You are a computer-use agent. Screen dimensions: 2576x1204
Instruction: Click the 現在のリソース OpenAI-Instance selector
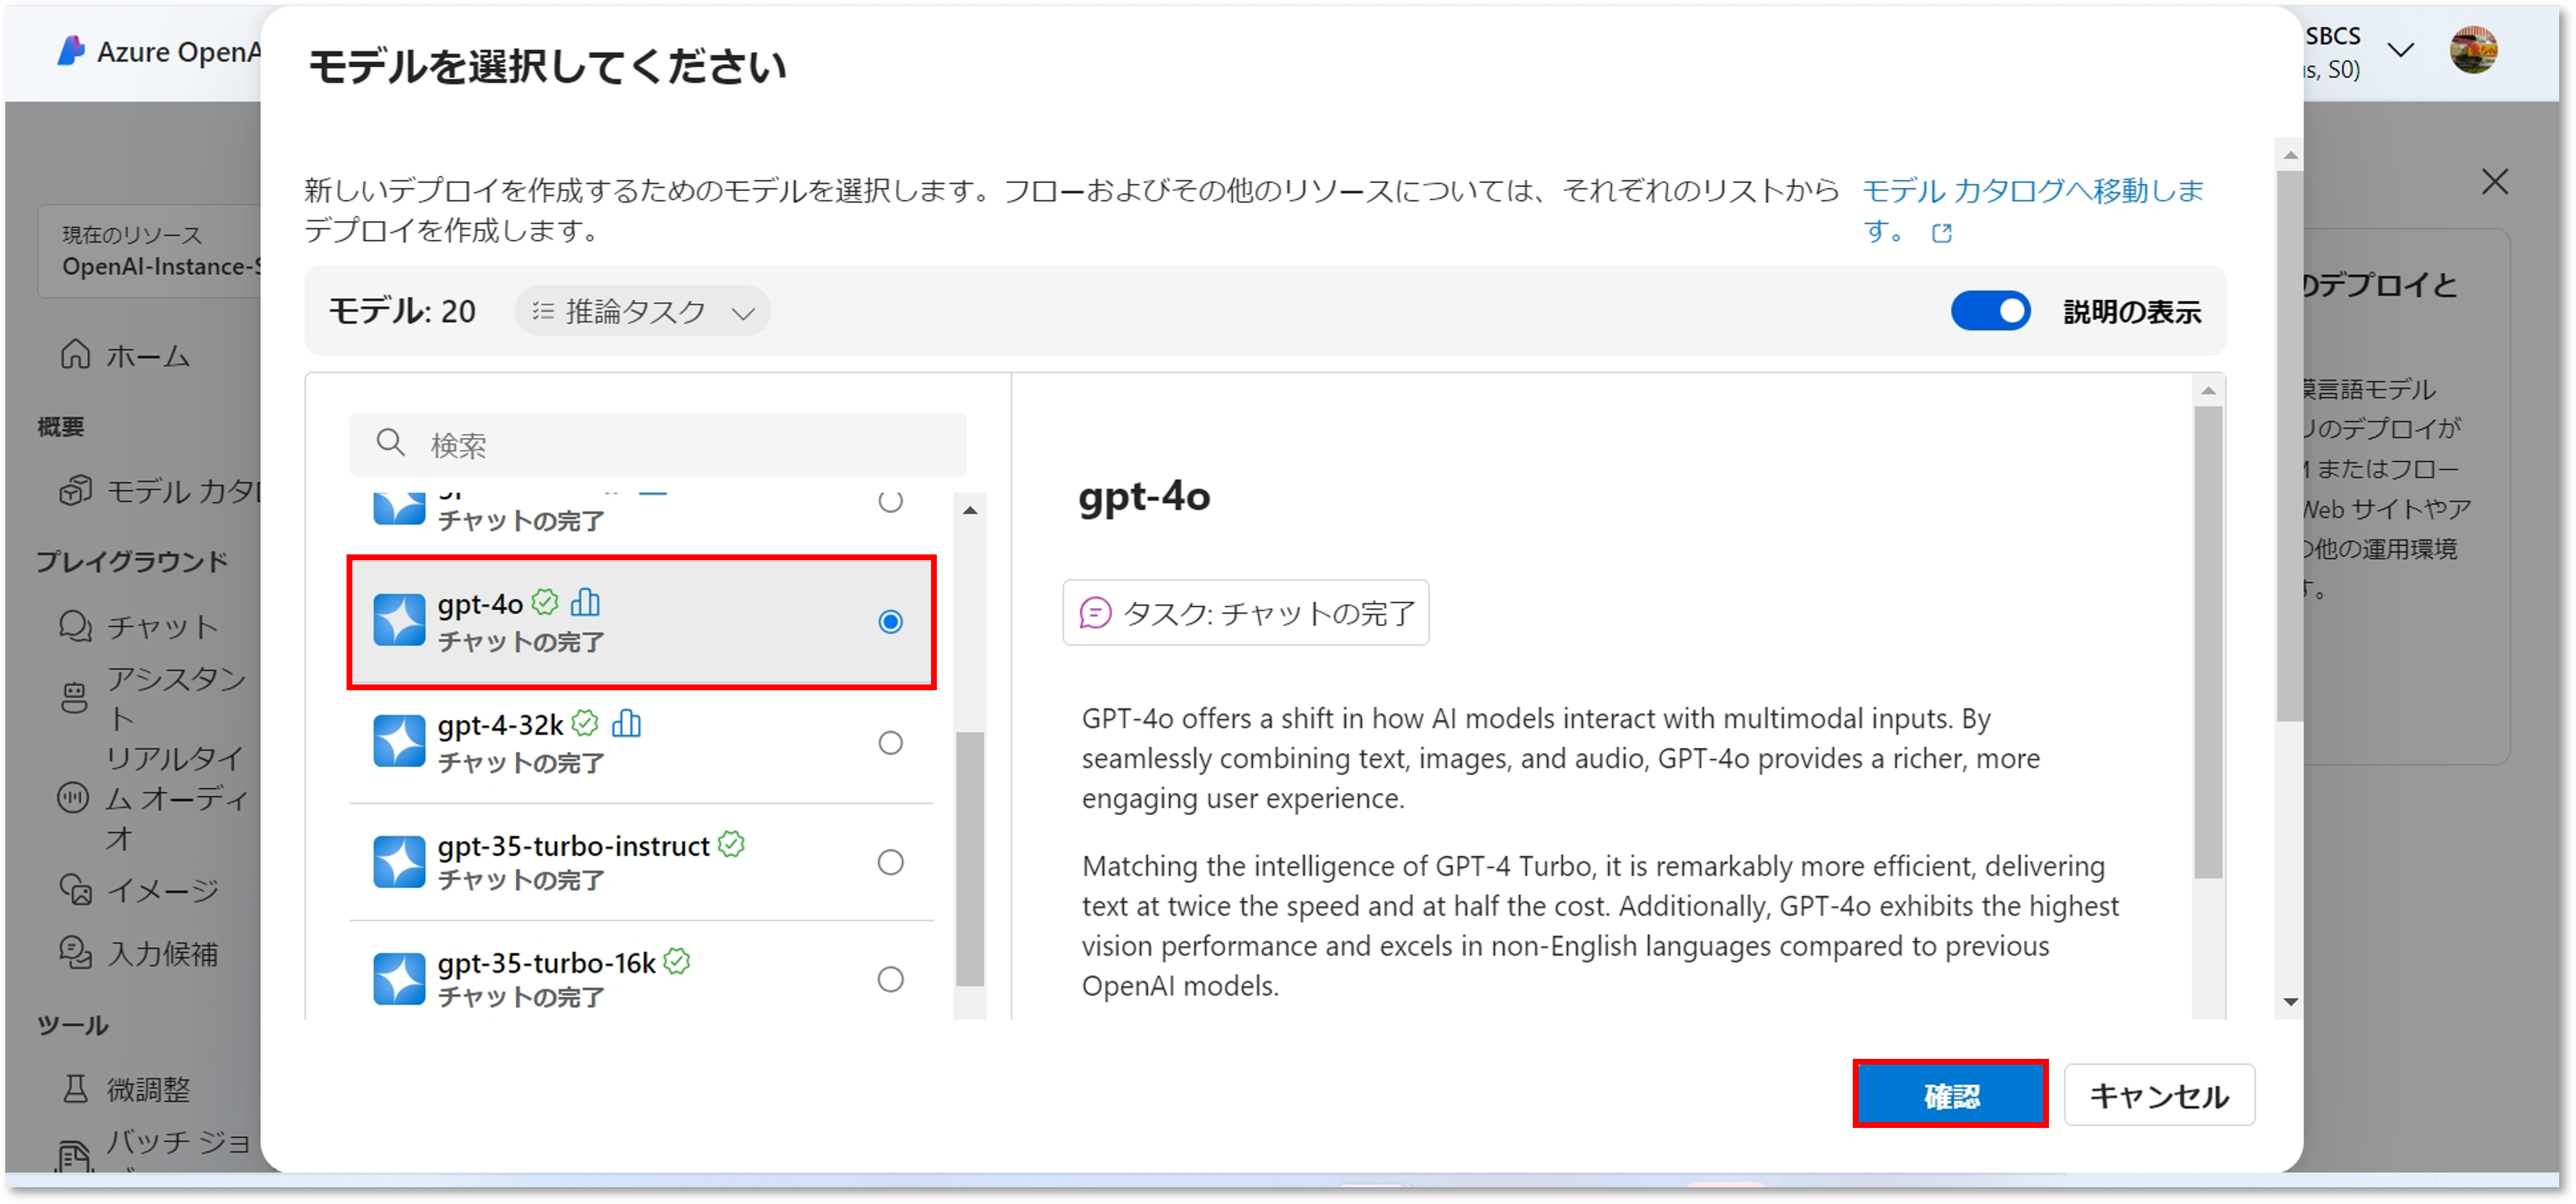tap(150, 251)
